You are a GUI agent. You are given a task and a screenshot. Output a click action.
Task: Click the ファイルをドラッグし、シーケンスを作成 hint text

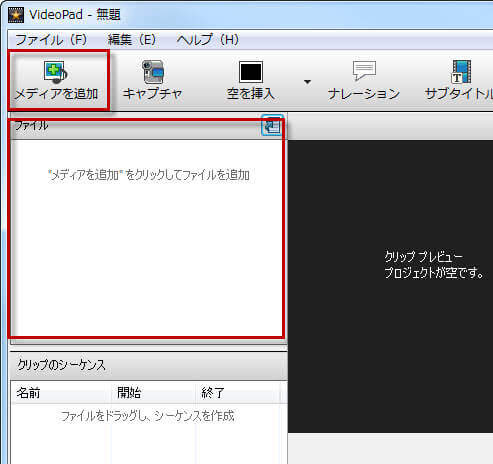click(x=148, y=416)
